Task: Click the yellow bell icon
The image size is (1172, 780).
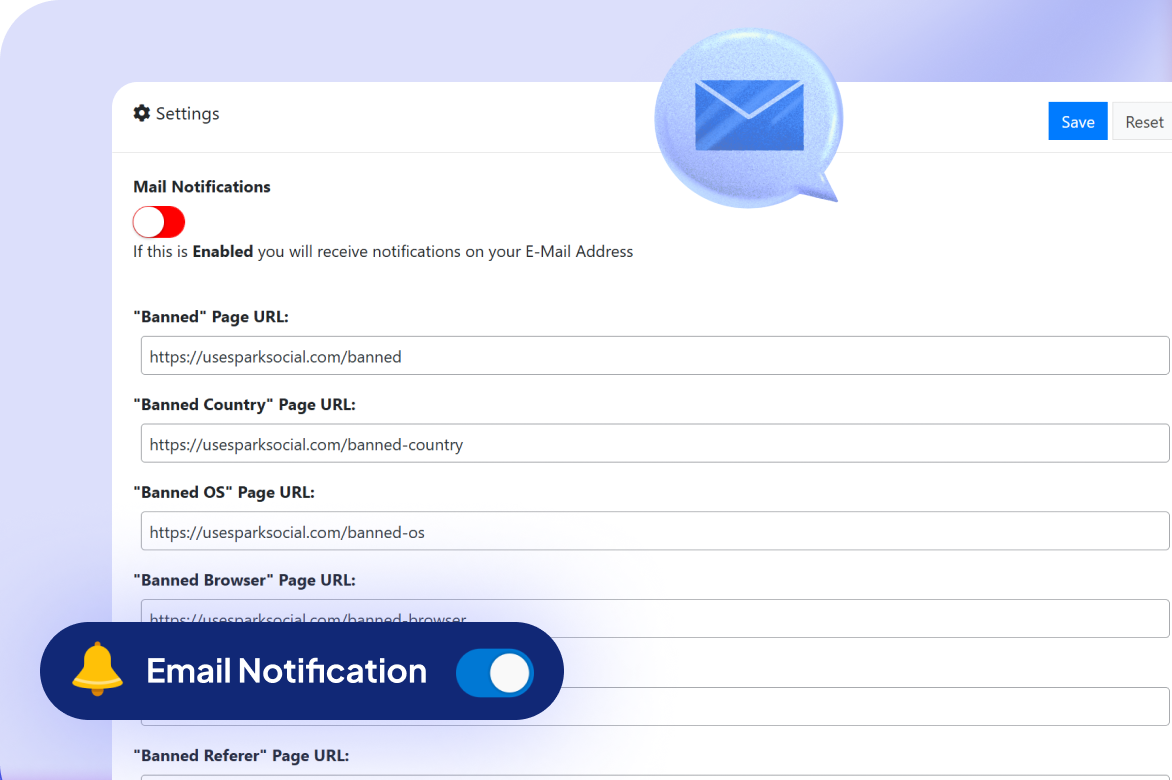Action: tap(97, 670)
